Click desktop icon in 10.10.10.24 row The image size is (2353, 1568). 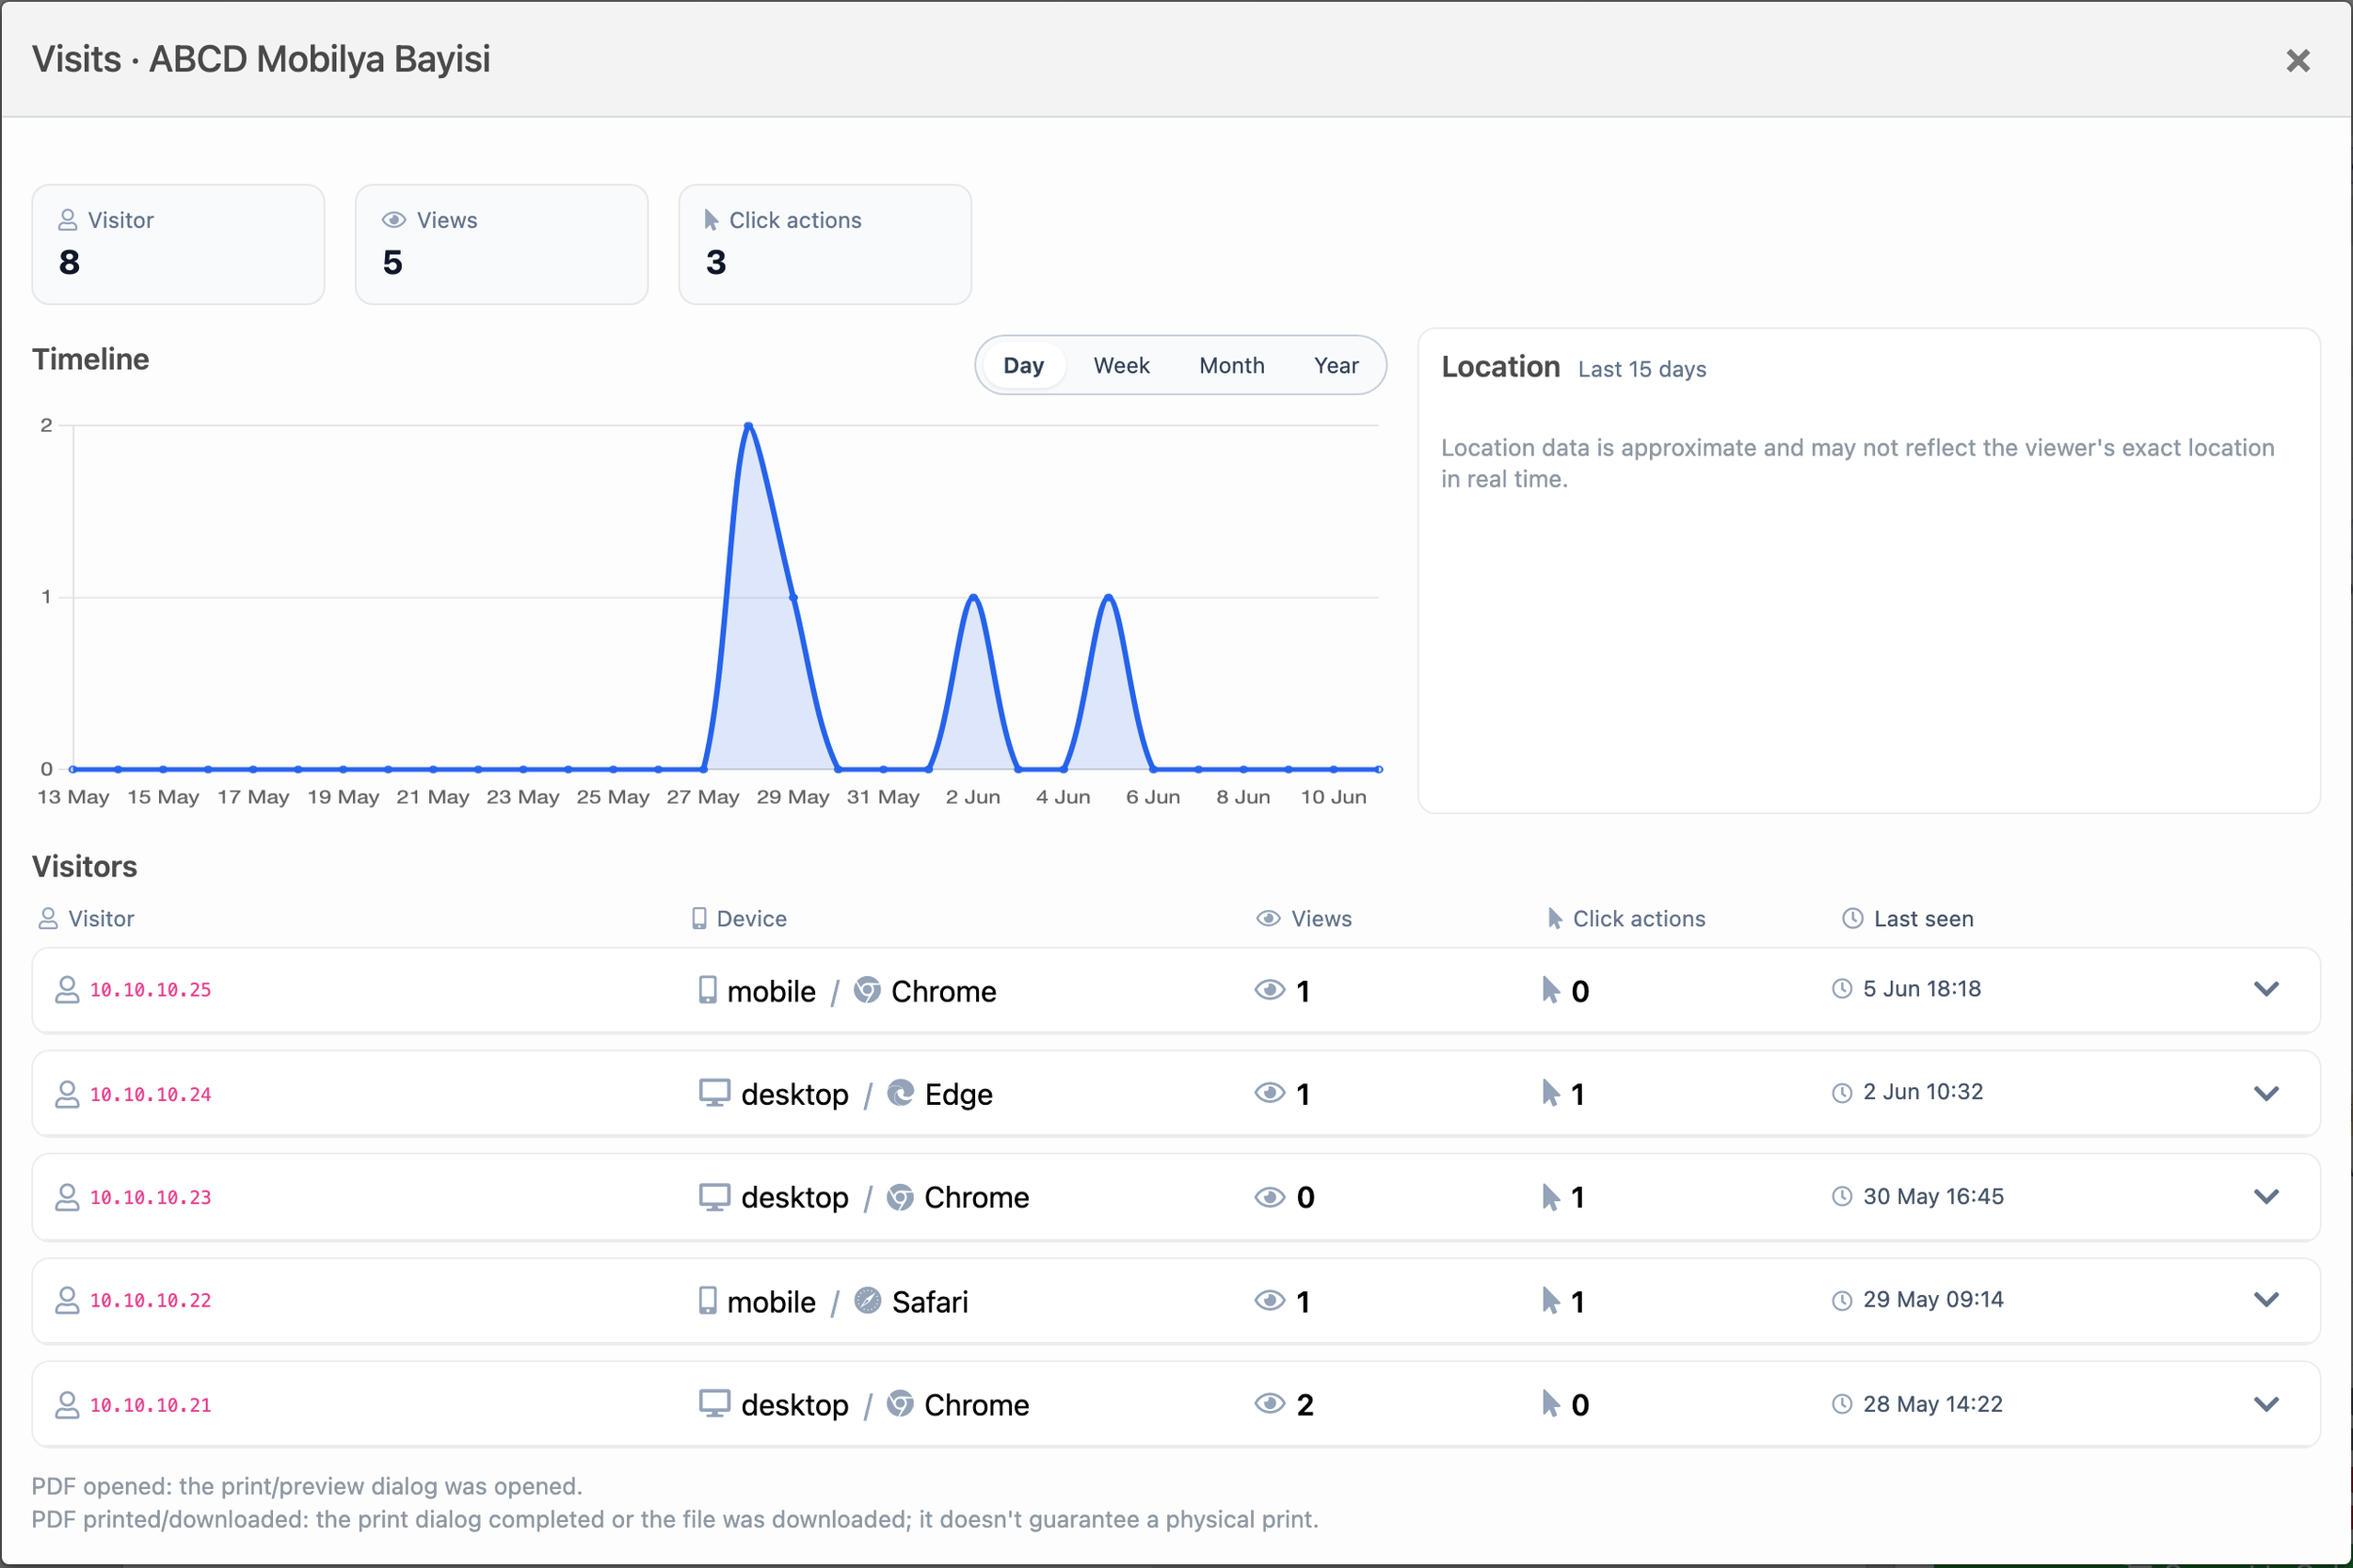click(x=714, y=1093)
